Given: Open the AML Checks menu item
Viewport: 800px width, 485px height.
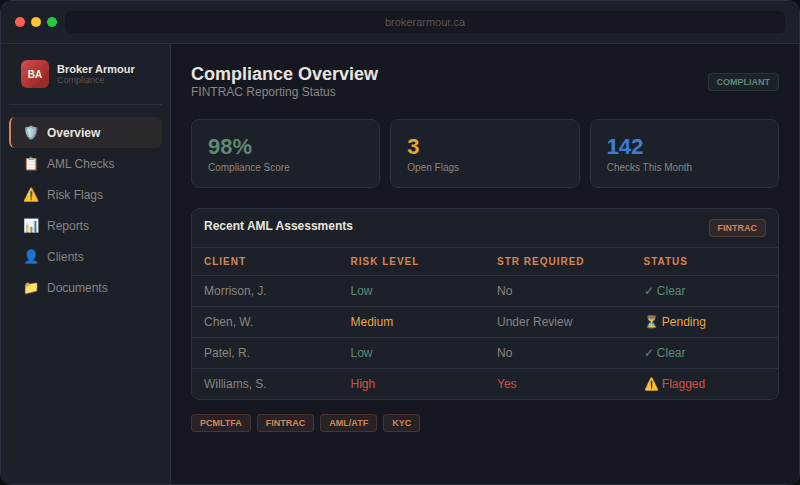Looking at the screenshot, I should [x=85, y=164].
